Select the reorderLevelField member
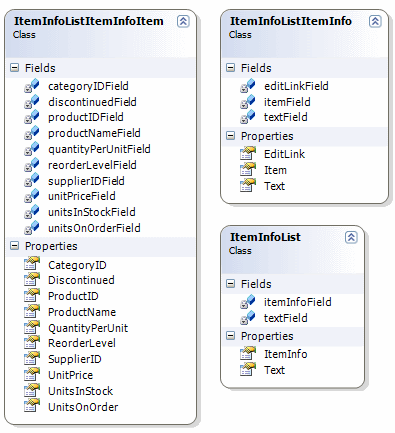The height and width of the screenshot is (433, 395). (x=92, y=165)
